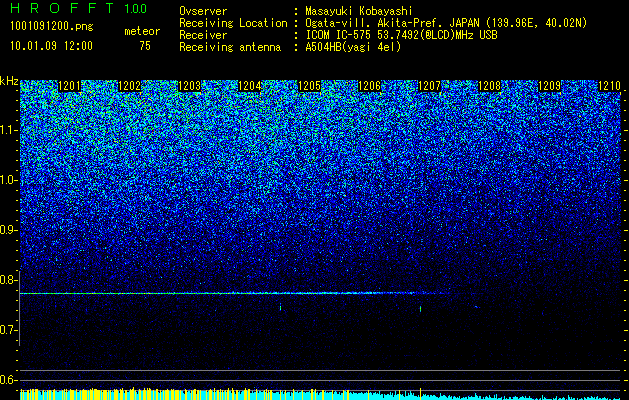Click the 1.0 frequency axis label
Image resolution: width=629 pixels, height=400 pixels.
(x=9, y=180)
